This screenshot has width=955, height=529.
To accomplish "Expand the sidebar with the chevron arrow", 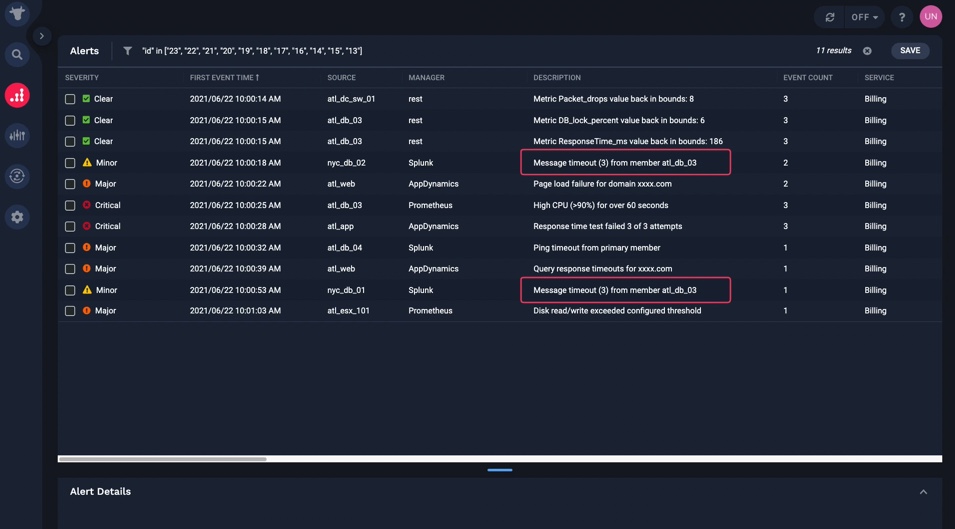I will point(41,36).
